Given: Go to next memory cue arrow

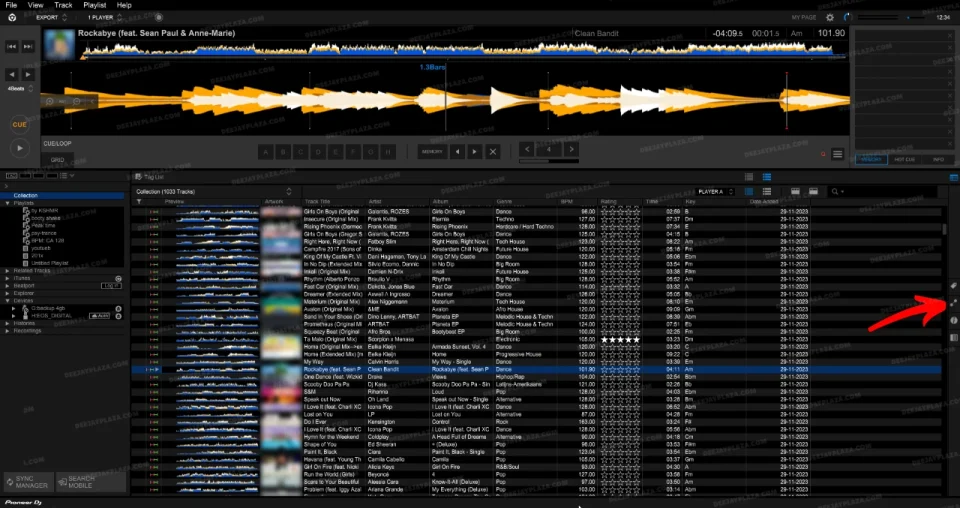Looking at the screenshot, I should (474, 152).
